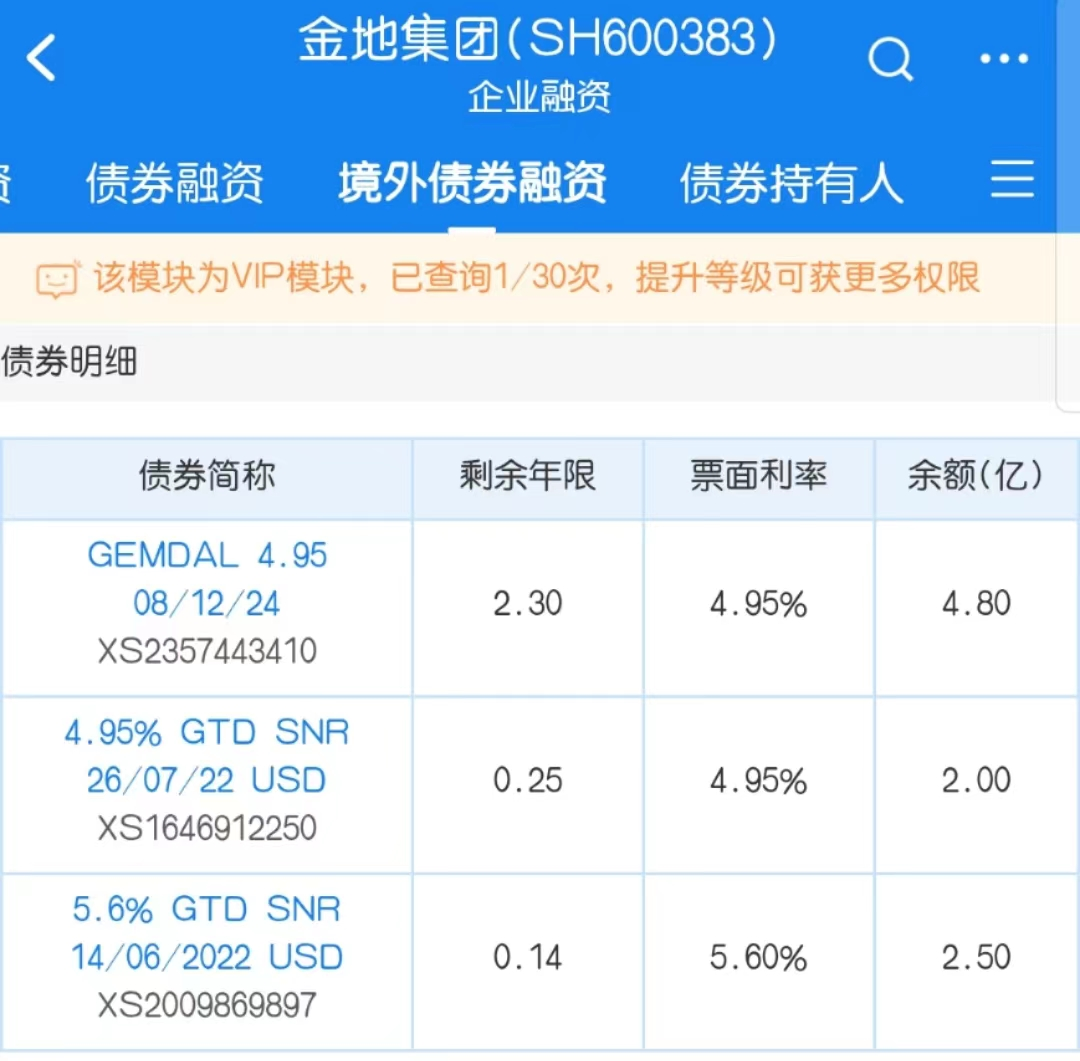Select the 境外债券融资 tab
This screenshot has width=1080, height=1061.
[x=472, y=183]
